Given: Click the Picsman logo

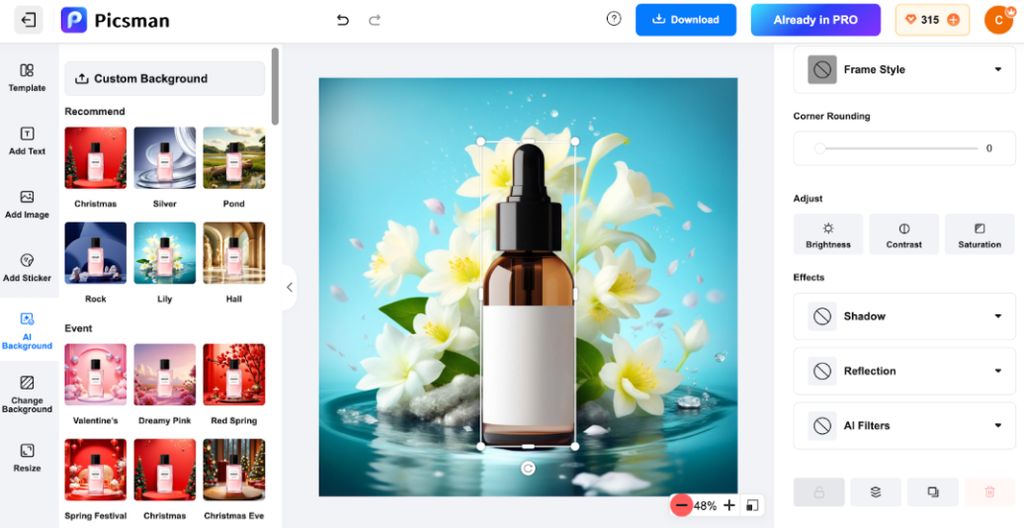Looking at the screenshot, I should [115, 20].
